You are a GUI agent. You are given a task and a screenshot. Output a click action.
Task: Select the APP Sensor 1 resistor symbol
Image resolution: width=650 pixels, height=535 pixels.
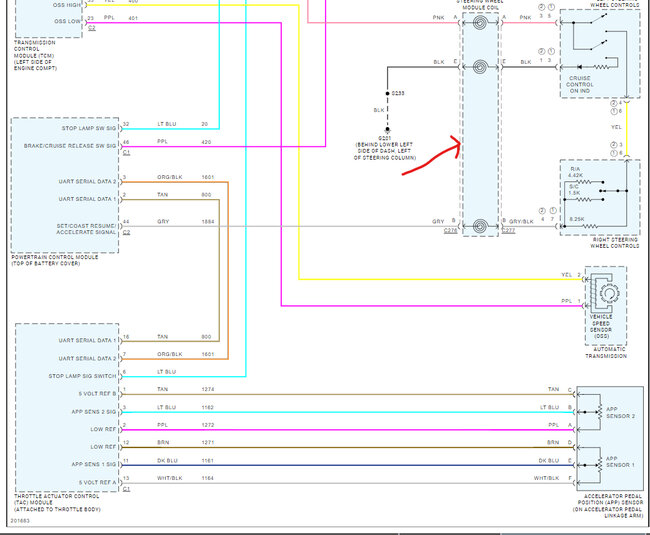point(599,465)
